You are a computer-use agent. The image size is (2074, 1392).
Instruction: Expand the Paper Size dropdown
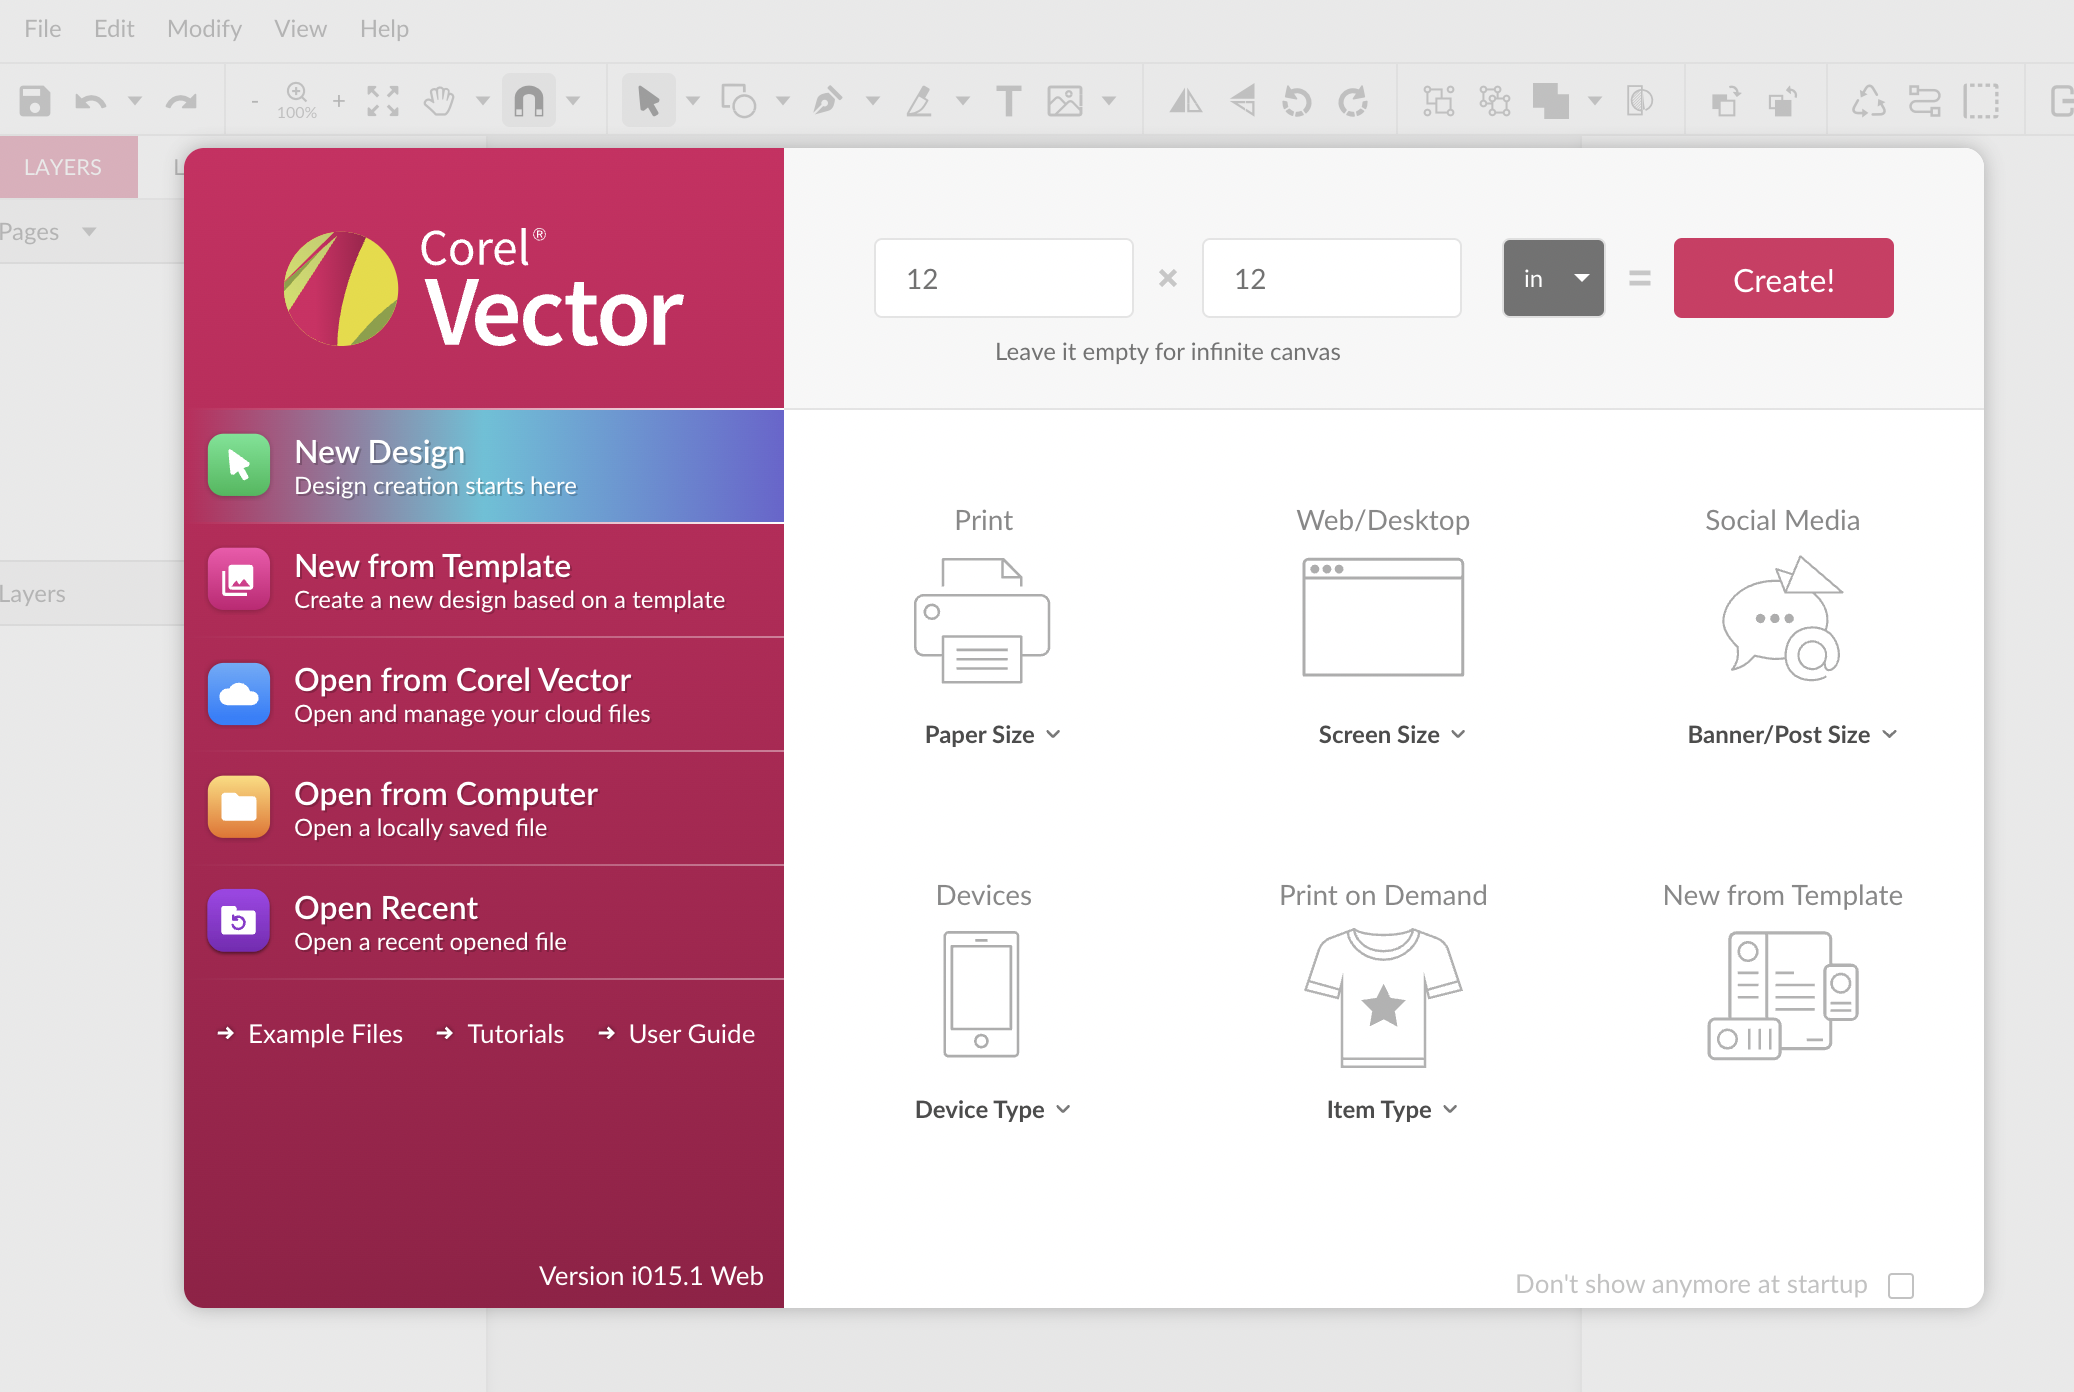click(992, 735)
